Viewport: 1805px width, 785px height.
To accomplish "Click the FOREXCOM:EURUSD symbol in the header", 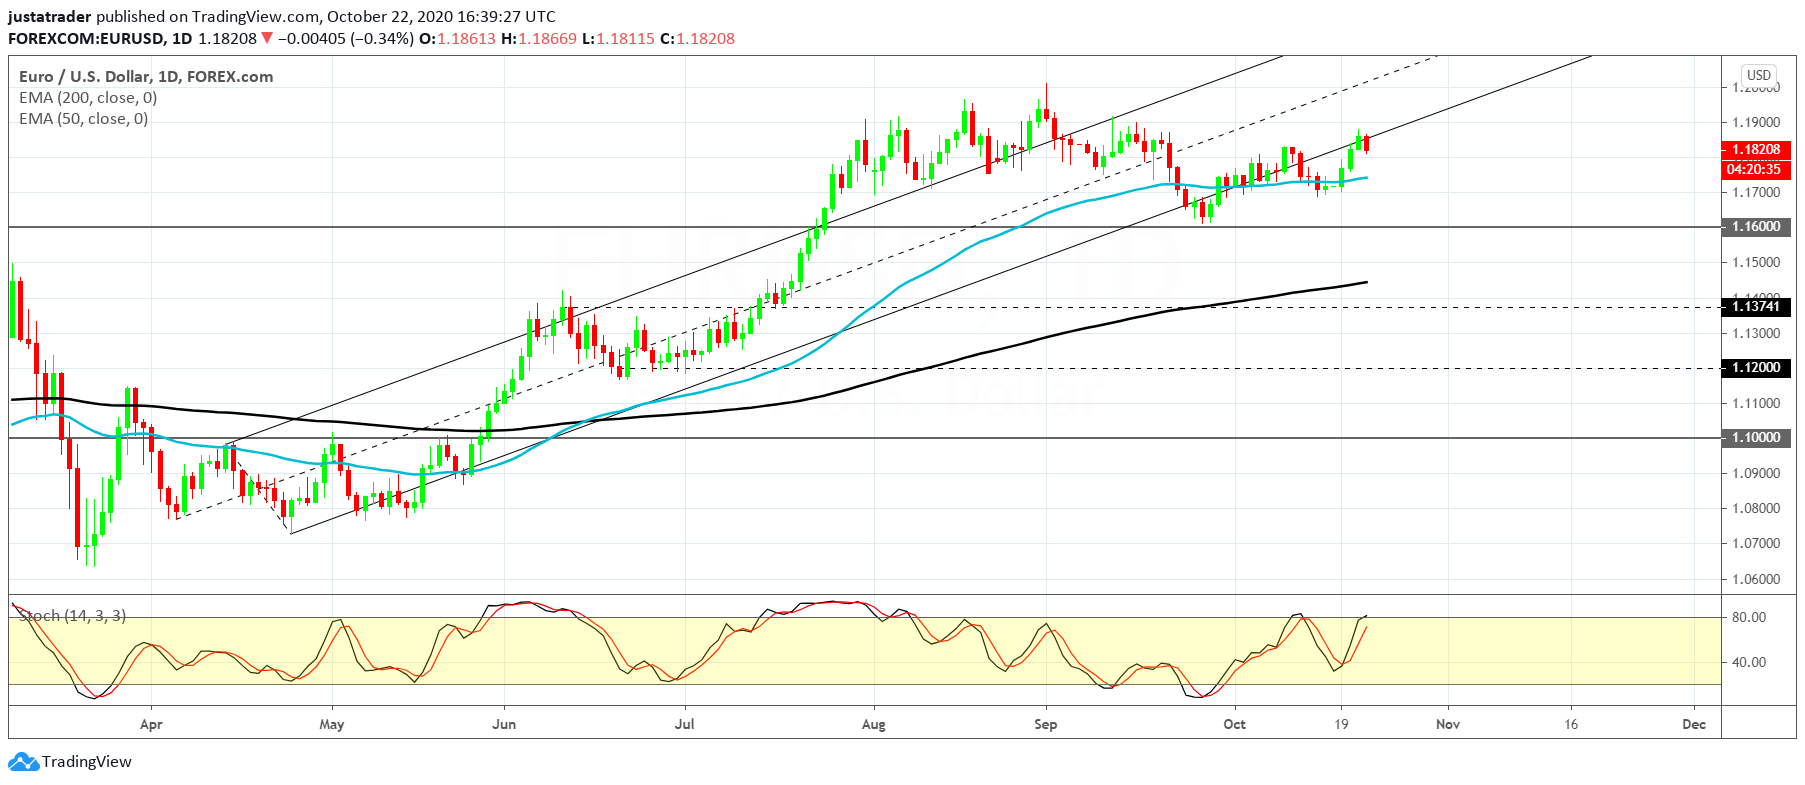I will 86,38.
